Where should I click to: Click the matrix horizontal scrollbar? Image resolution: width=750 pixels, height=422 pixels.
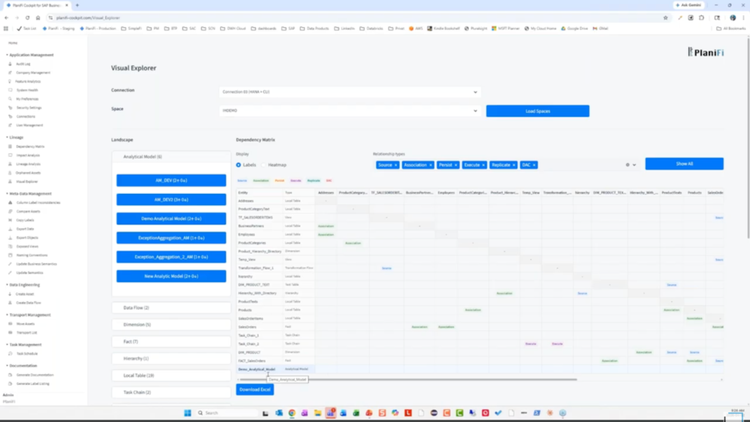(408, 379)
